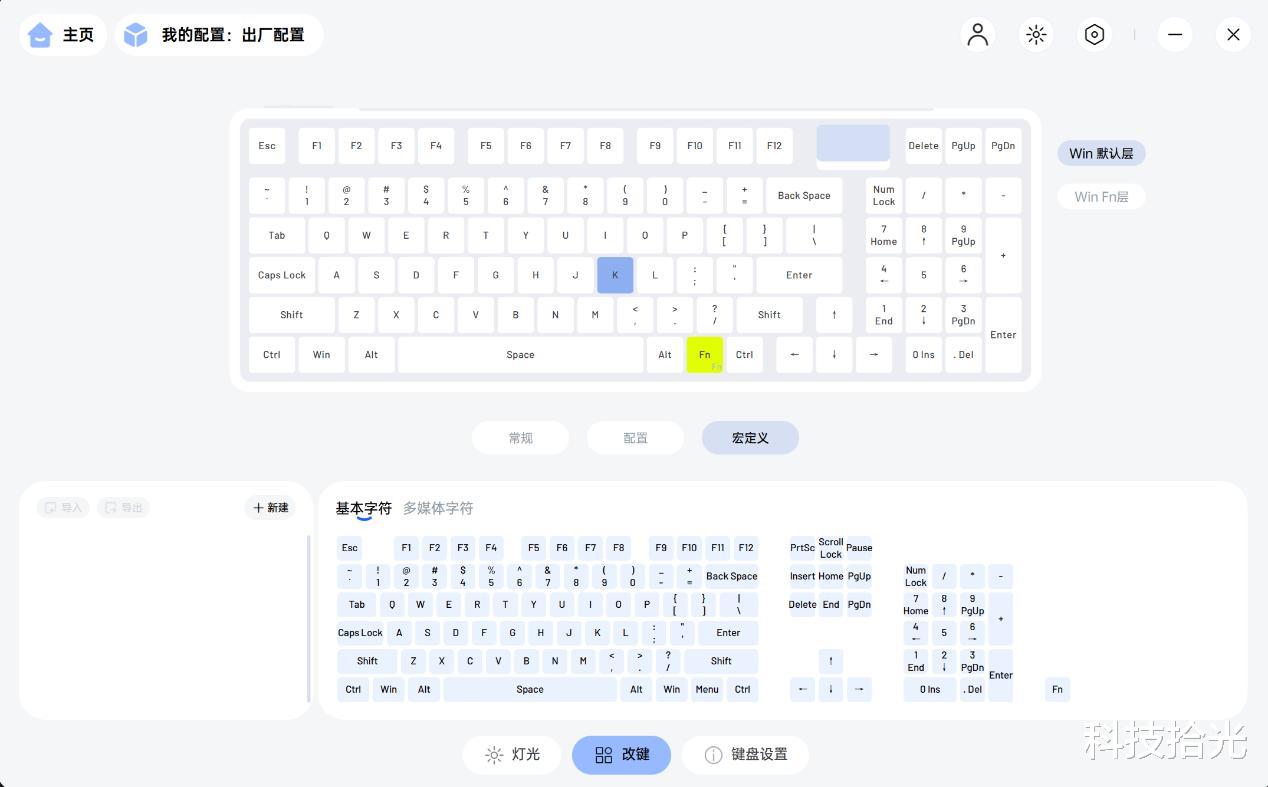1268x787 pixels.
Task: Click the blank knob area beside F12
Action: click(x=853, y=143)
